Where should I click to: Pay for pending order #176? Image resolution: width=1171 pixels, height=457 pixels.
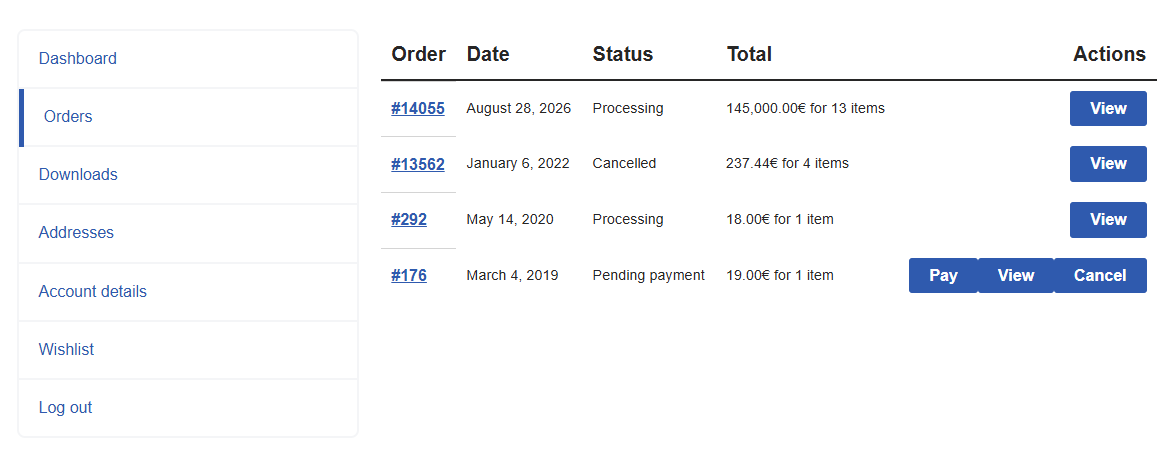tap(943, 276)
